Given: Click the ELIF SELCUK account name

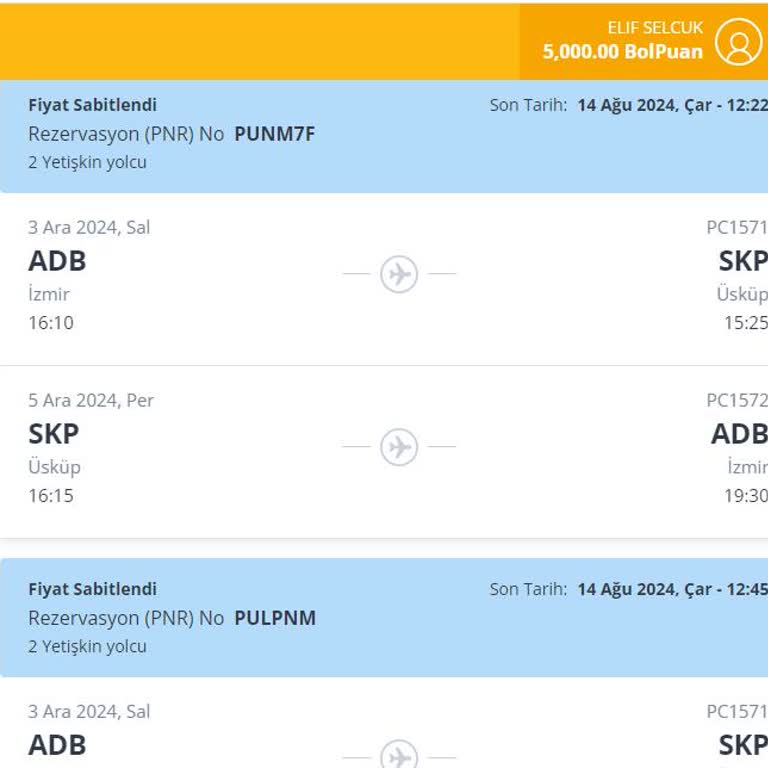Looking at the screenshot, I should coord(655,28).
